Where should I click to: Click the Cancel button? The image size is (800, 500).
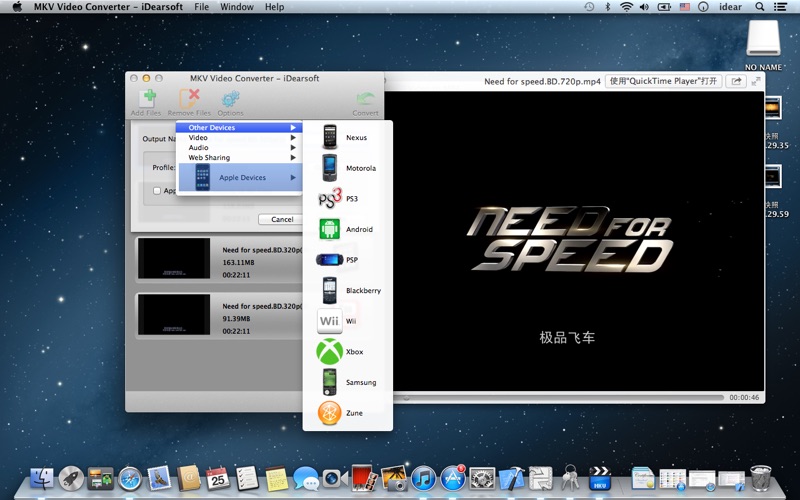coord(282,219)
